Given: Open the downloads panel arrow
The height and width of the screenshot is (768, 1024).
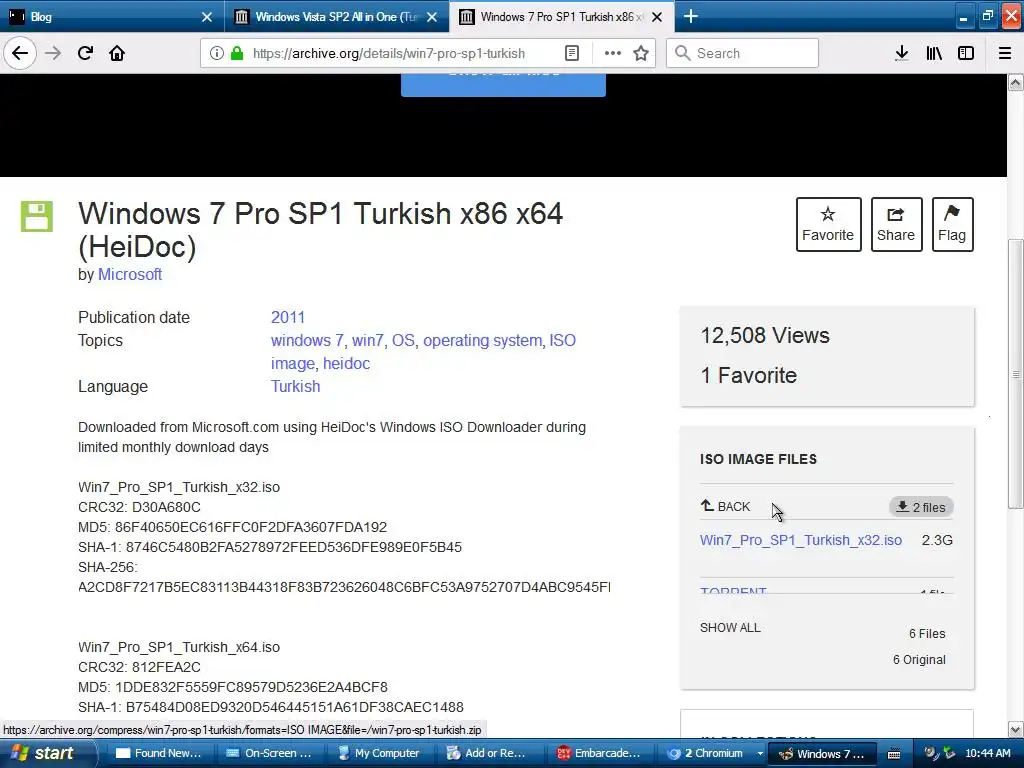Looking at the screenshot, I should pyautogui.click(x=901, y=53).
